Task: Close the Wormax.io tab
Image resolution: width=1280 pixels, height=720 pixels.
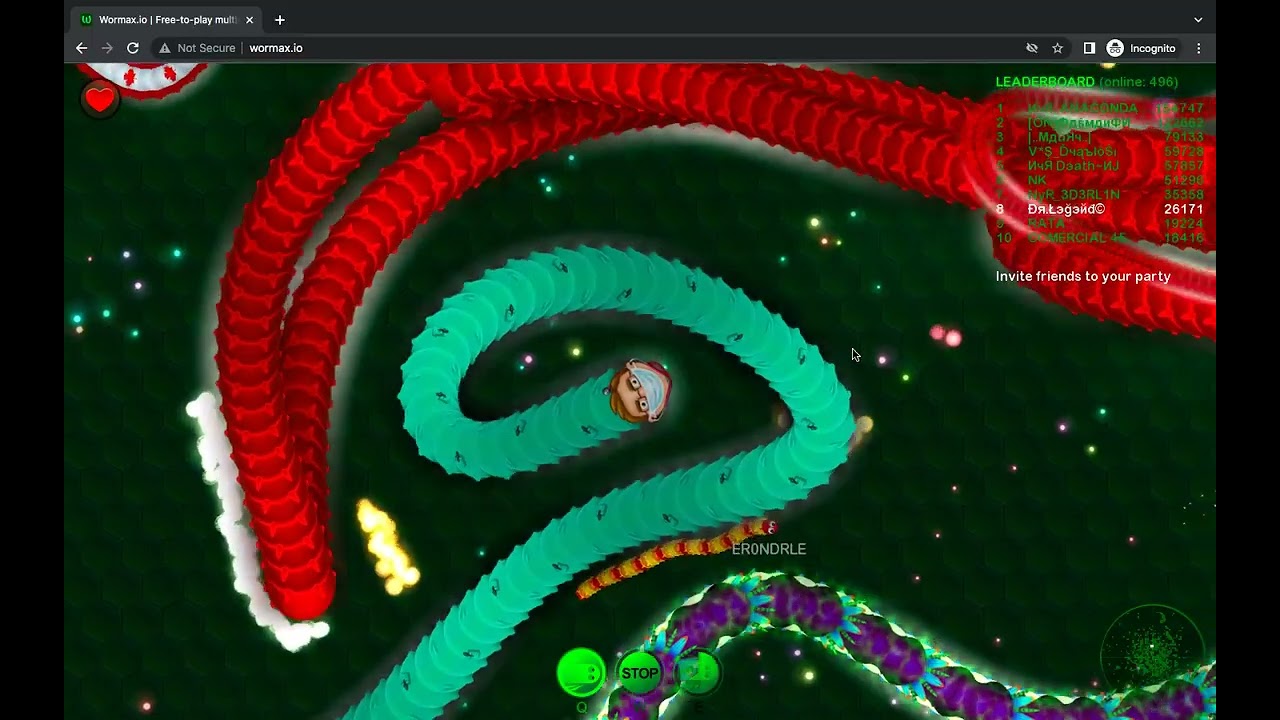Action: 249,20
